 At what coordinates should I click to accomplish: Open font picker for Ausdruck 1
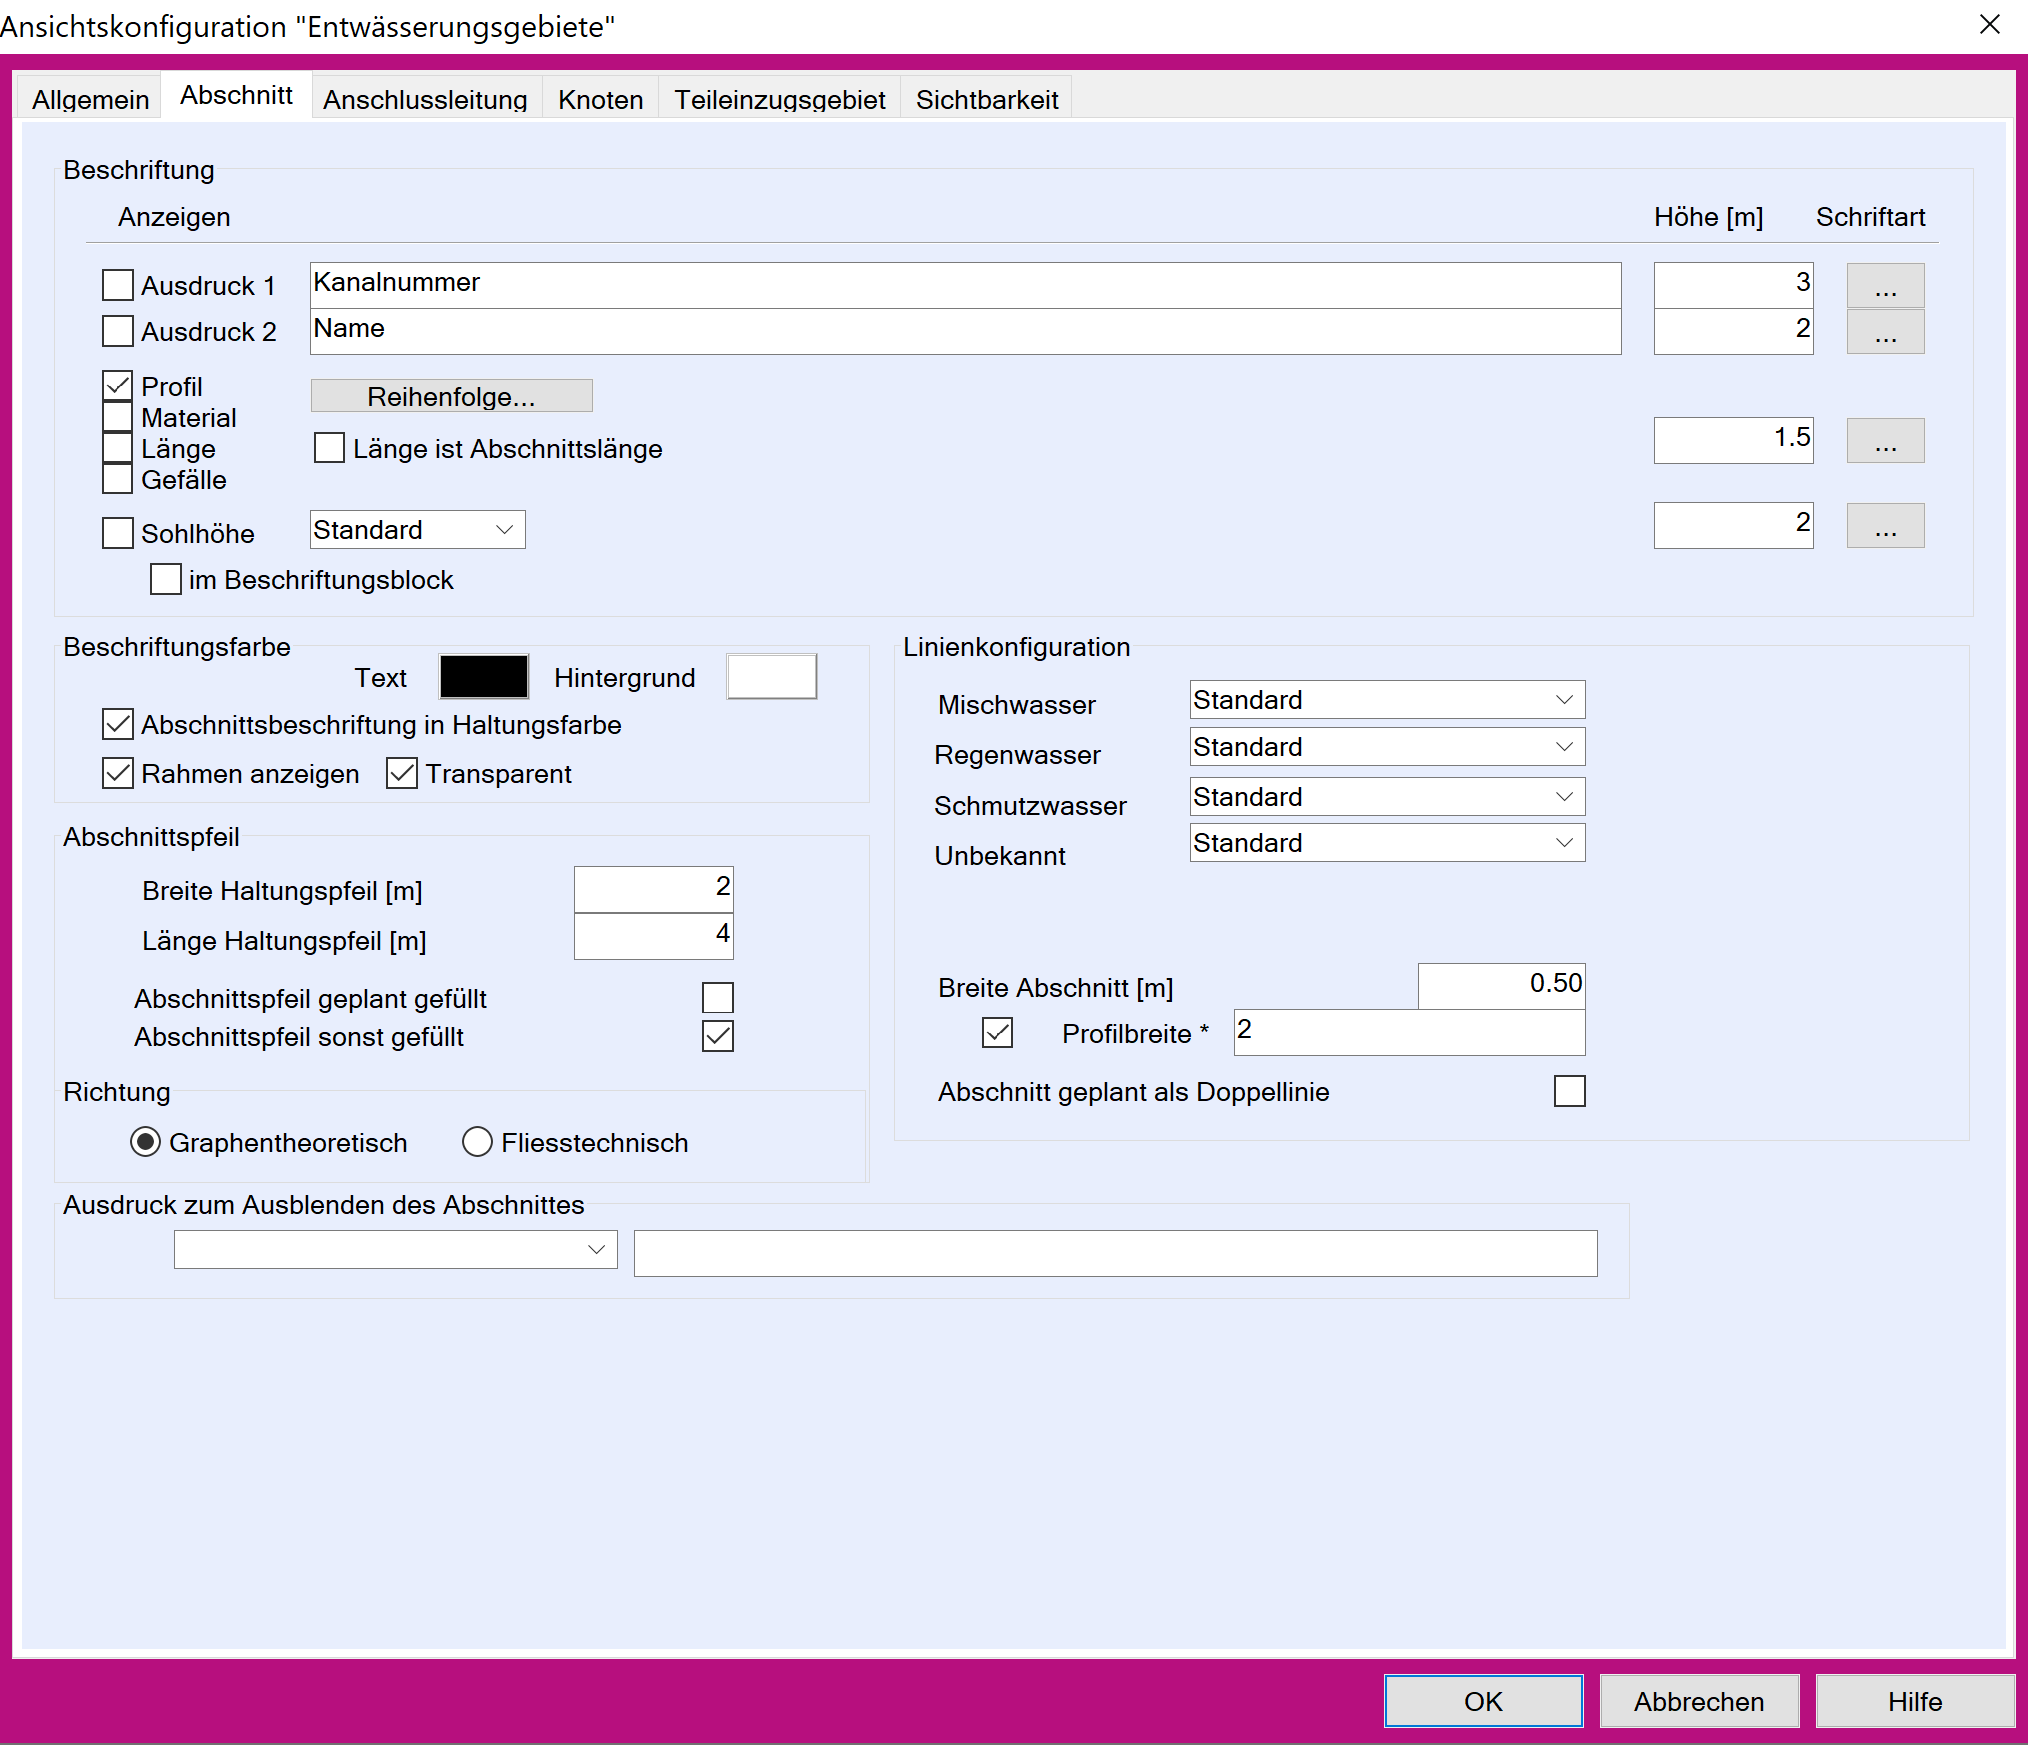(x=1884, y=287)
